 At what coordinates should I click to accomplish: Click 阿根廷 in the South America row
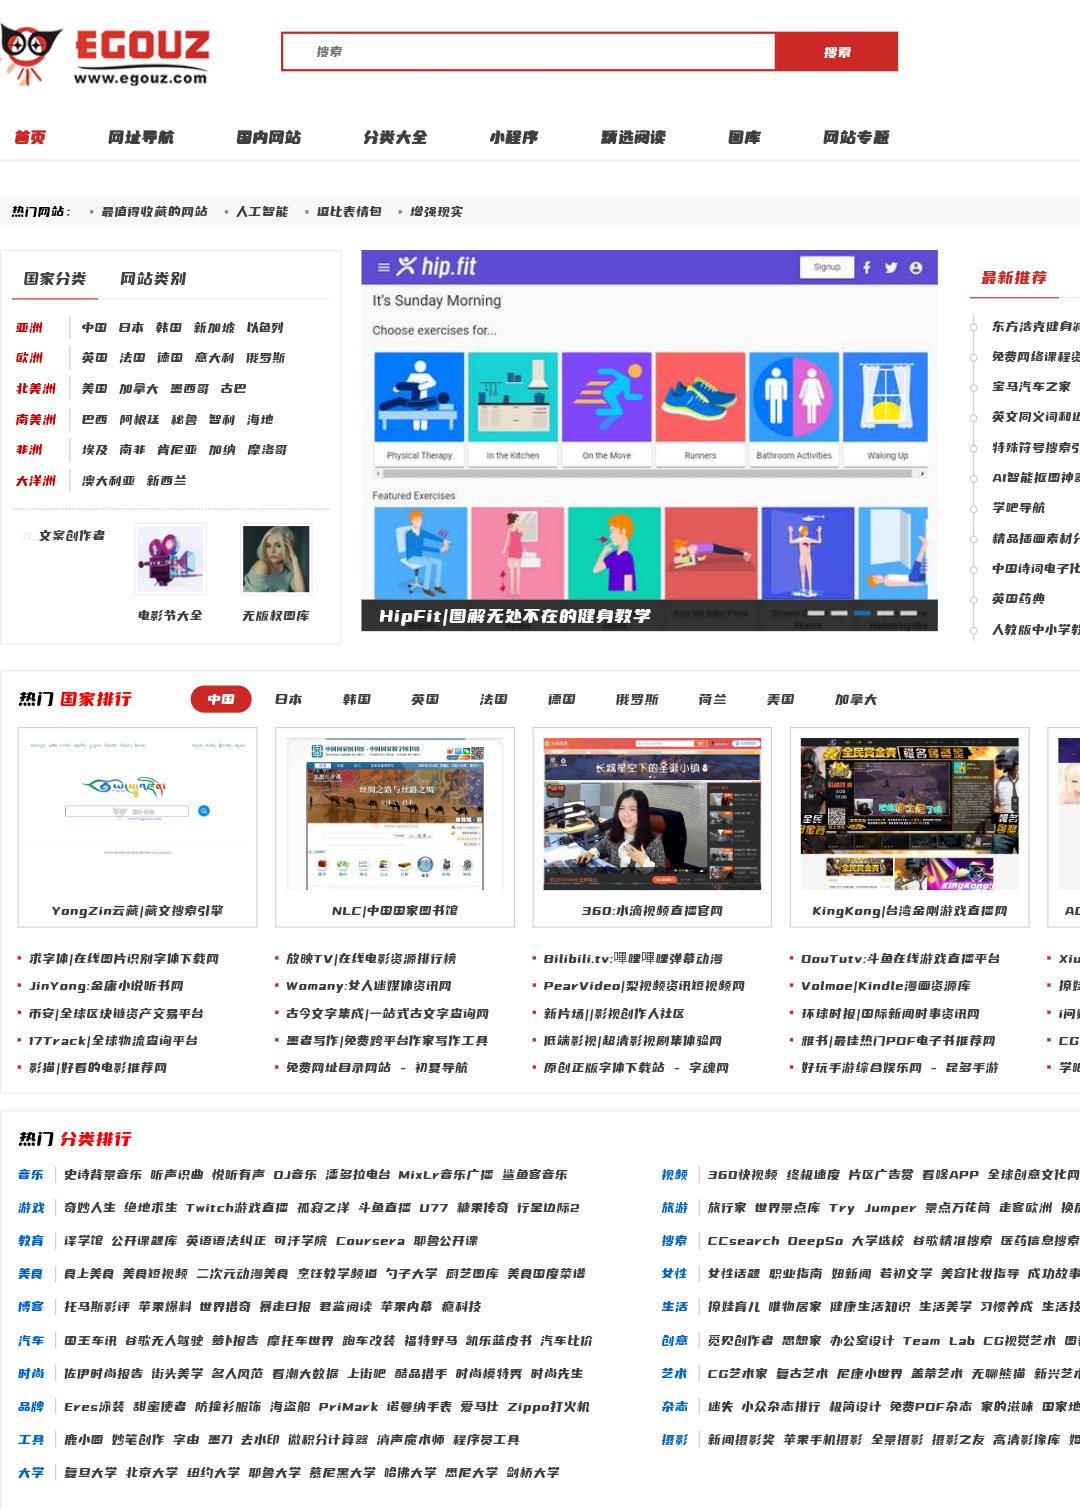point(139,419)
